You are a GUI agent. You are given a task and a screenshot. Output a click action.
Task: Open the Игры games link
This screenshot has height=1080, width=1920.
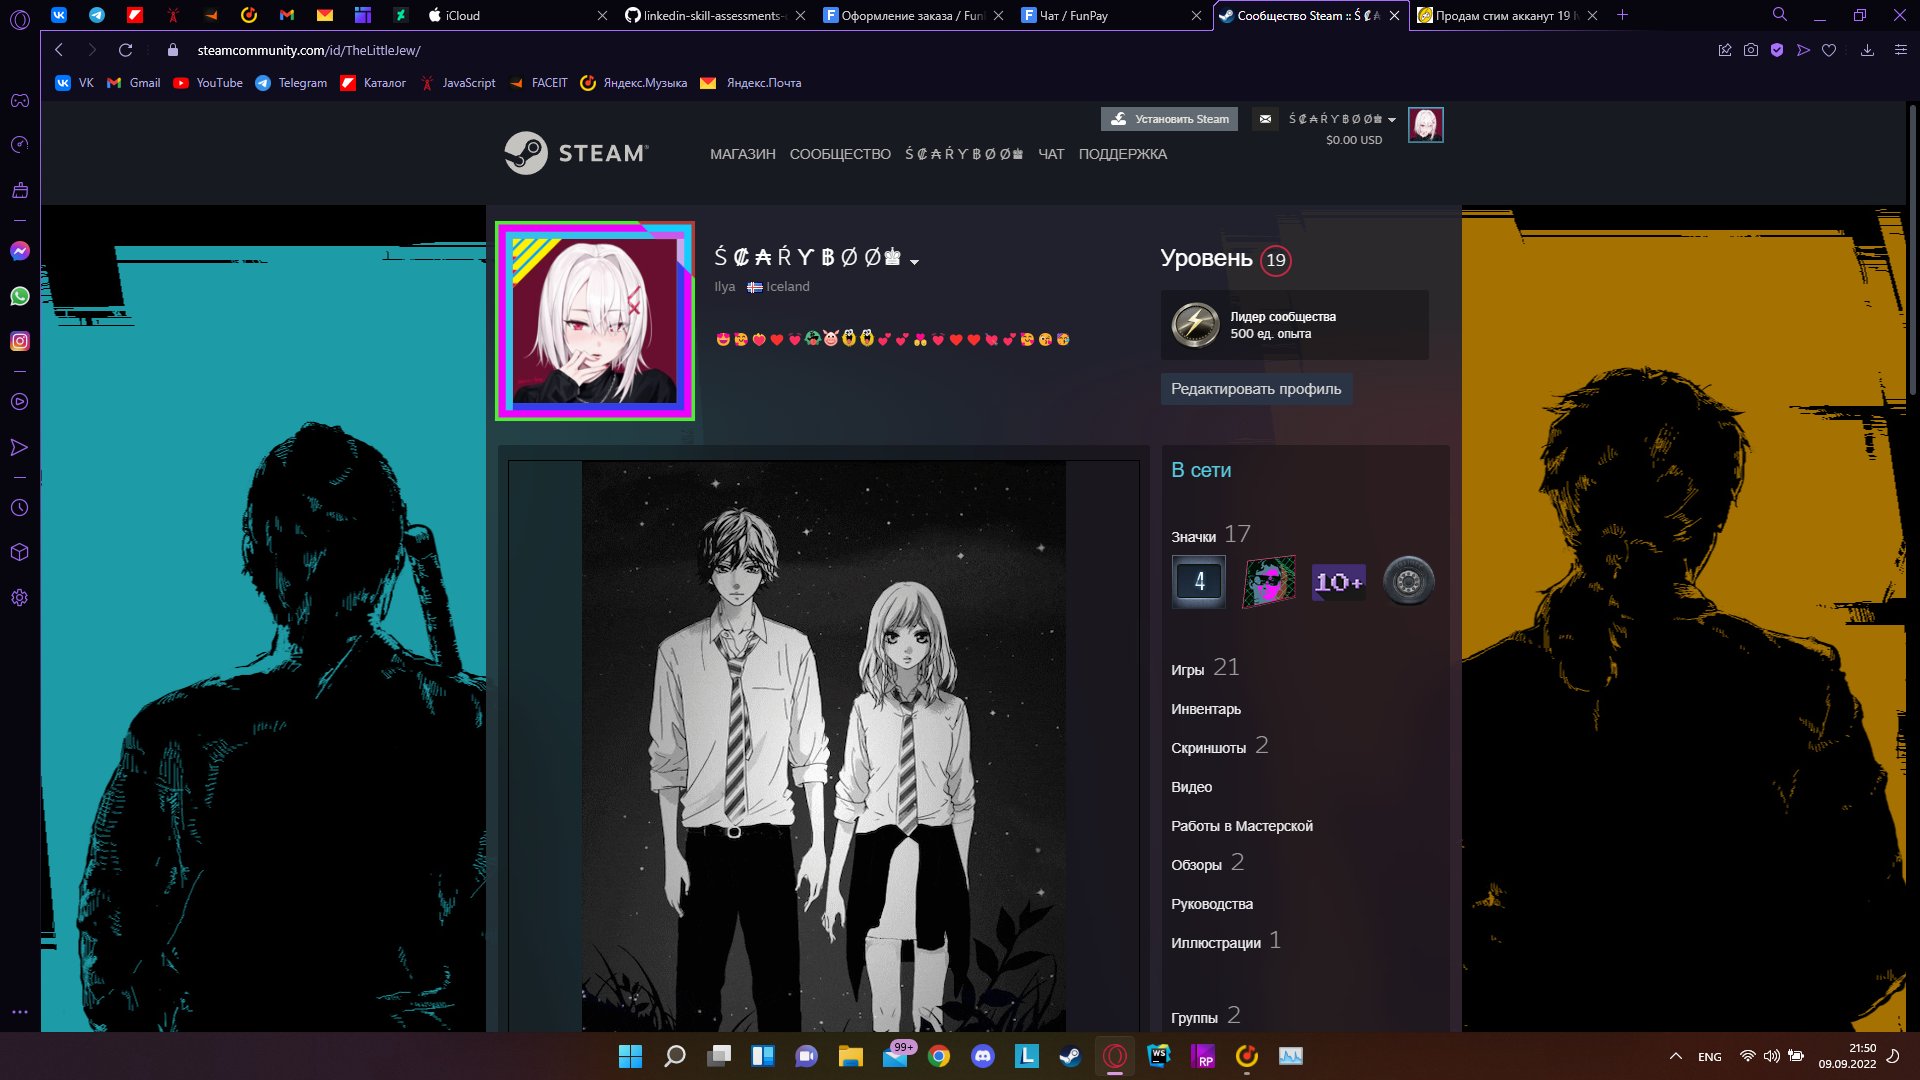tap(1187, 670)
